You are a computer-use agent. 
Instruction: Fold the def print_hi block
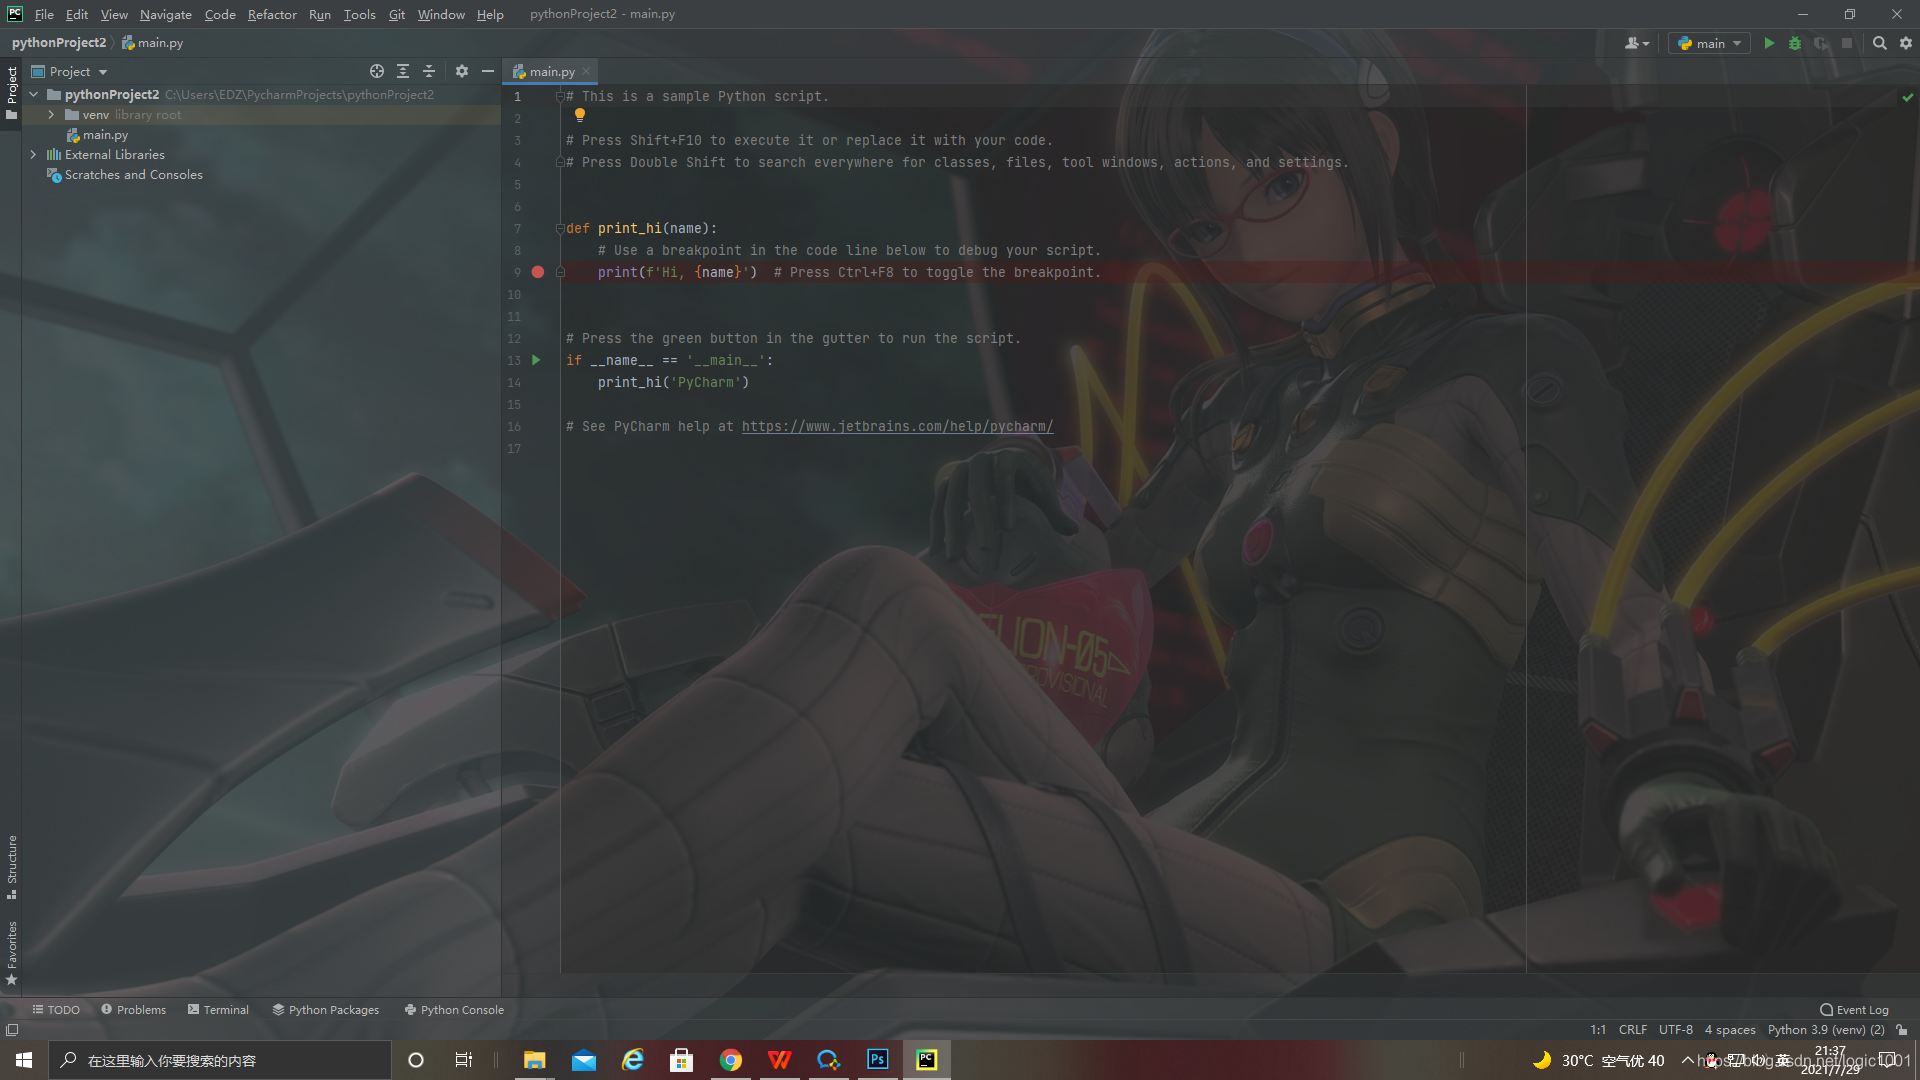click(560, 229)
